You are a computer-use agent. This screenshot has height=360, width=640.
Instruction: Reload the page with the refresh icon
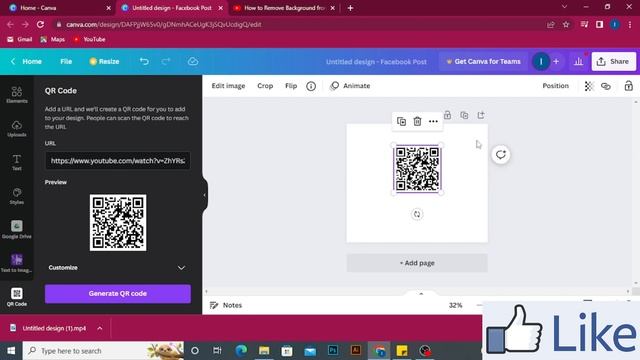40,24
